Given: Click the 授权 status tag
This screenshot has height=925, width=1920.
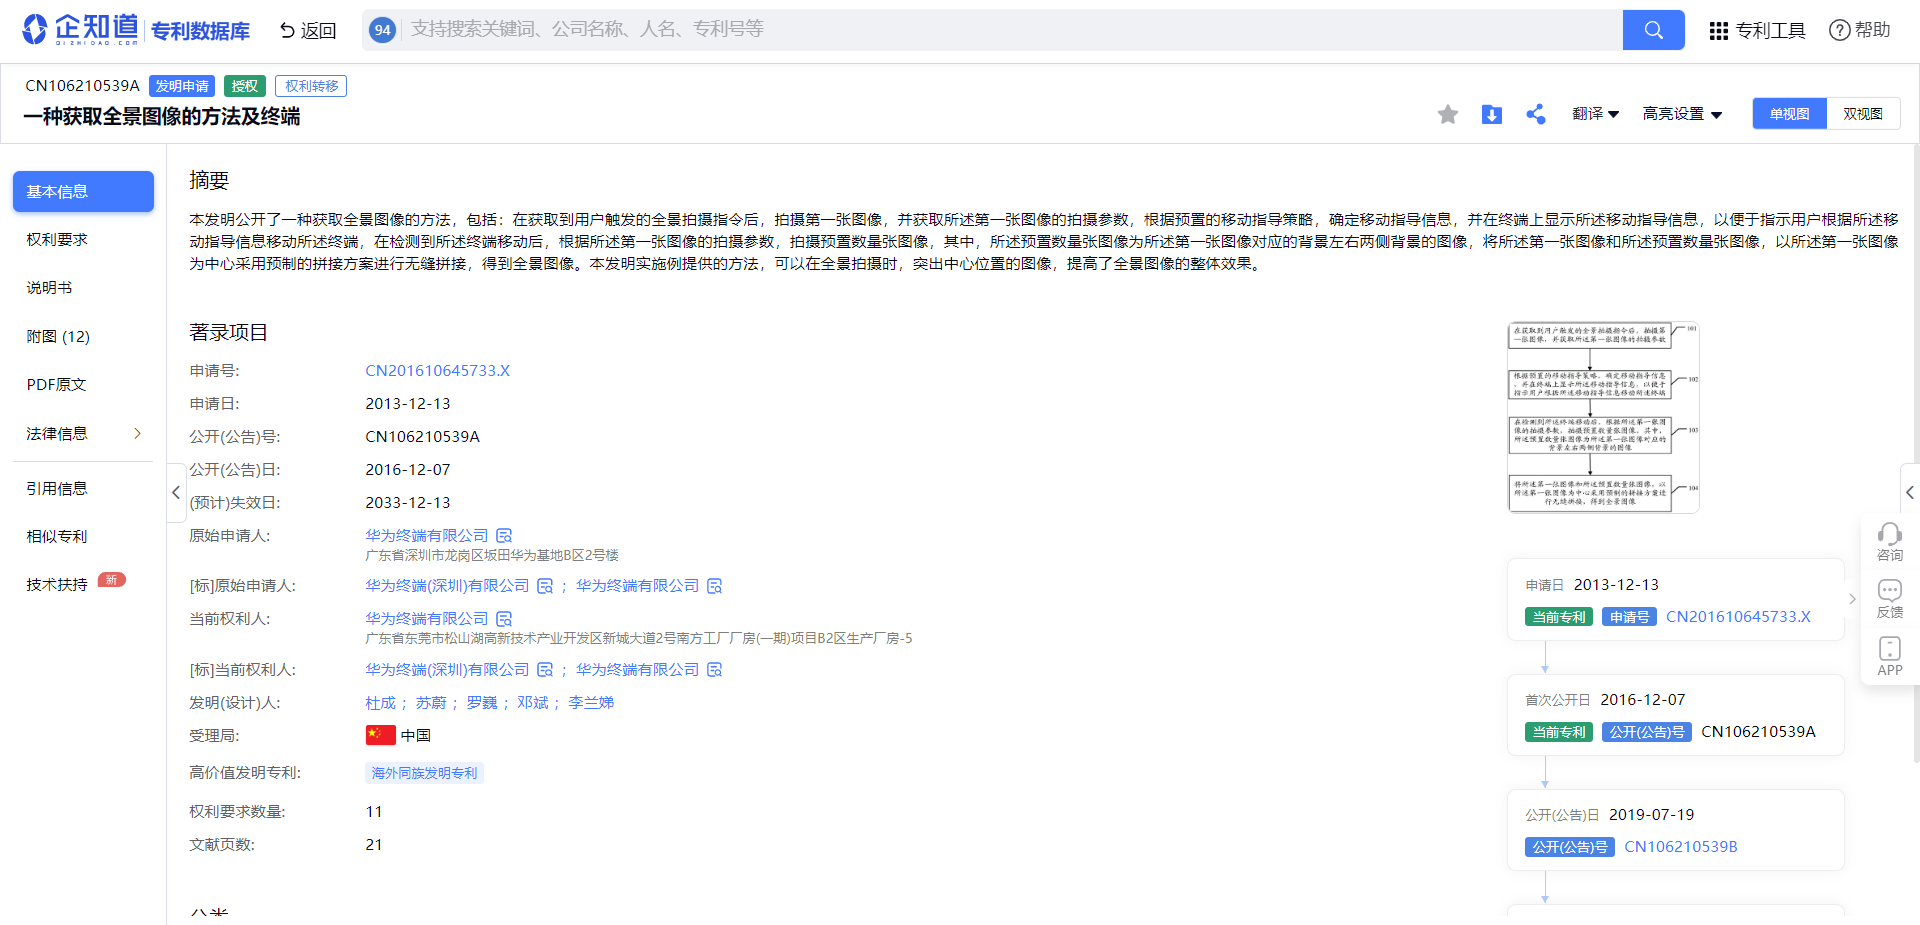Looking at the screenshot, I should point(245,86).
